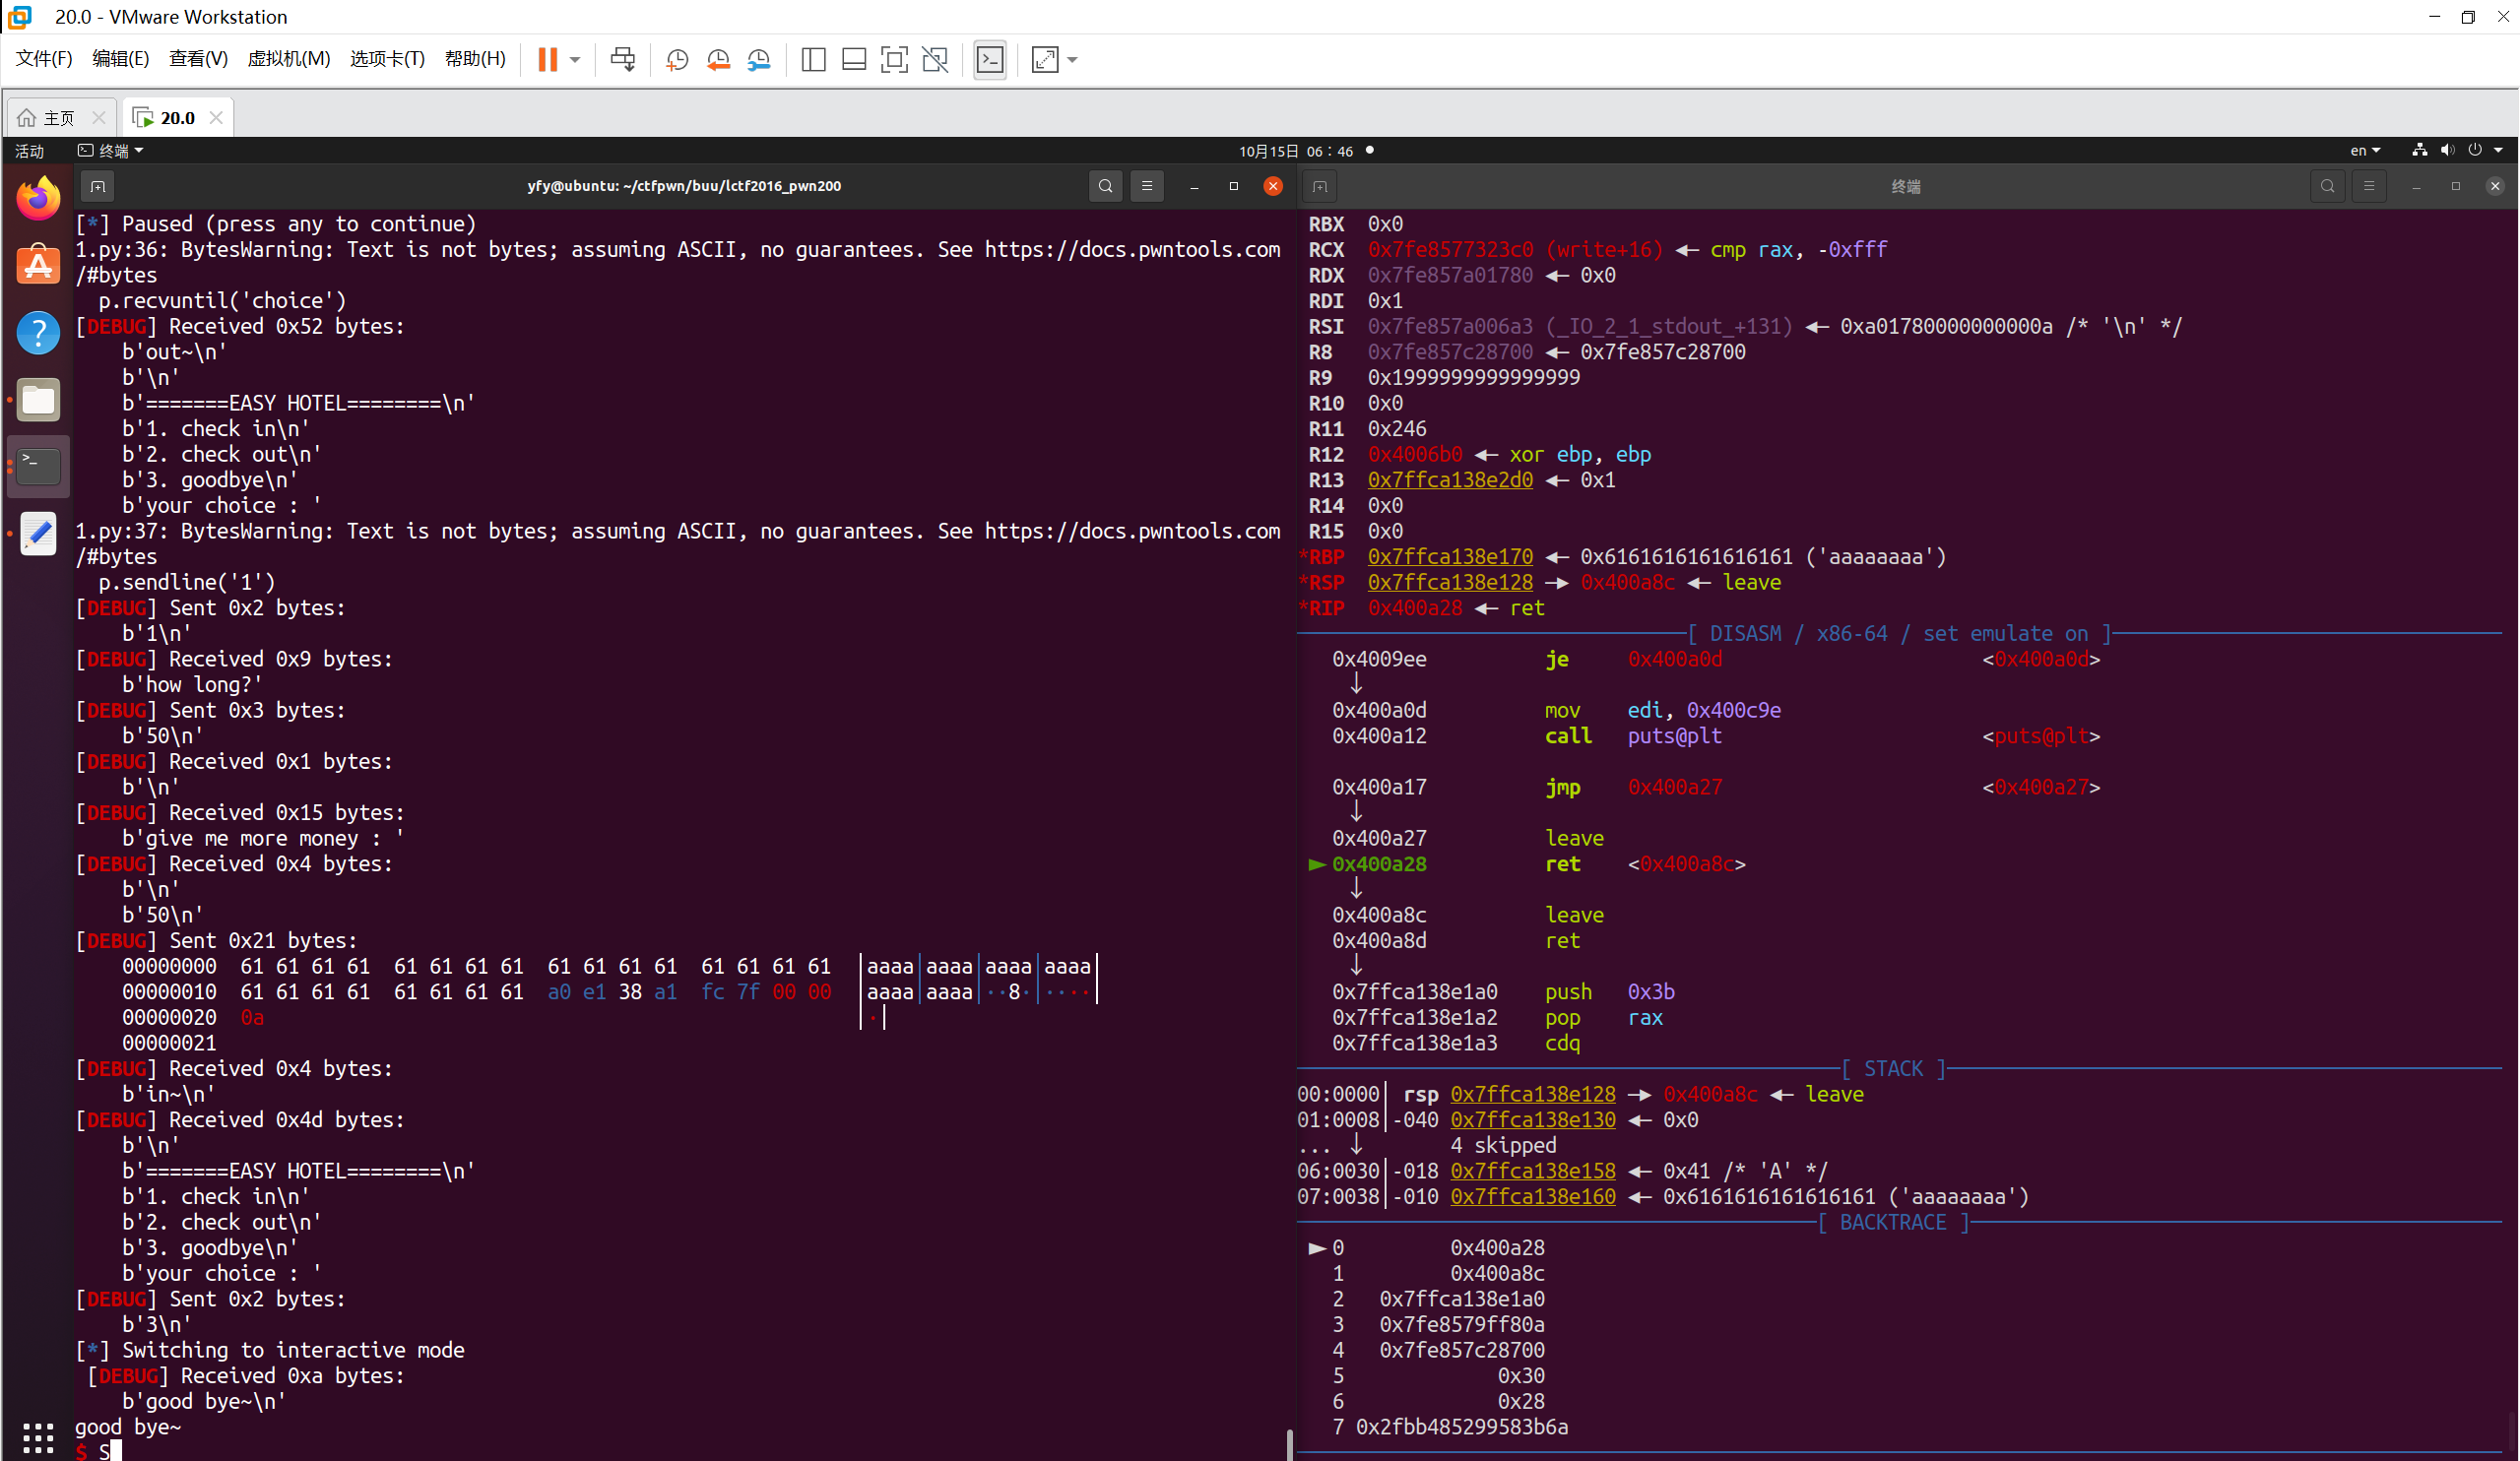Open the 虚拟机(M) menu
2520x1461 pixels.
pos(289,59)
